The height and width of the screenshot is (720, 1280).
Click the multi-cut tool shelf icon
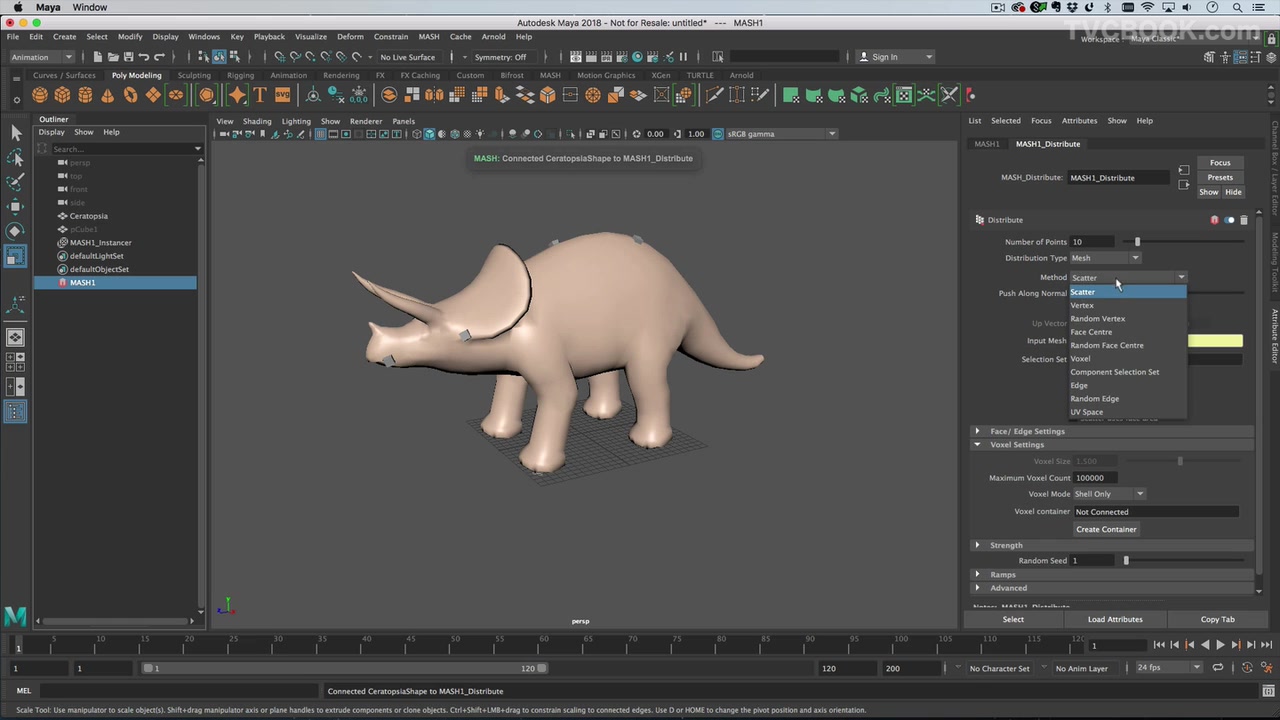tap(714, 95)
